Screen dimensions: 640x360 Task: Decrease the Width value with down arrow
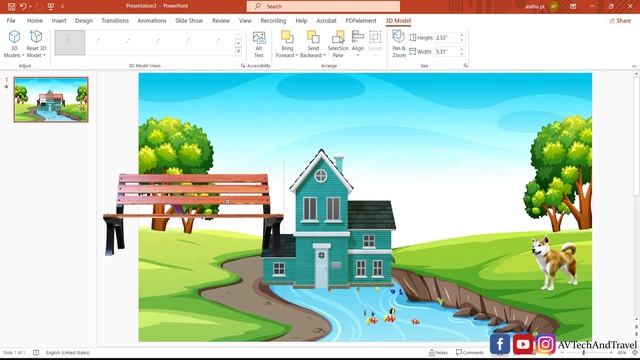462,54
